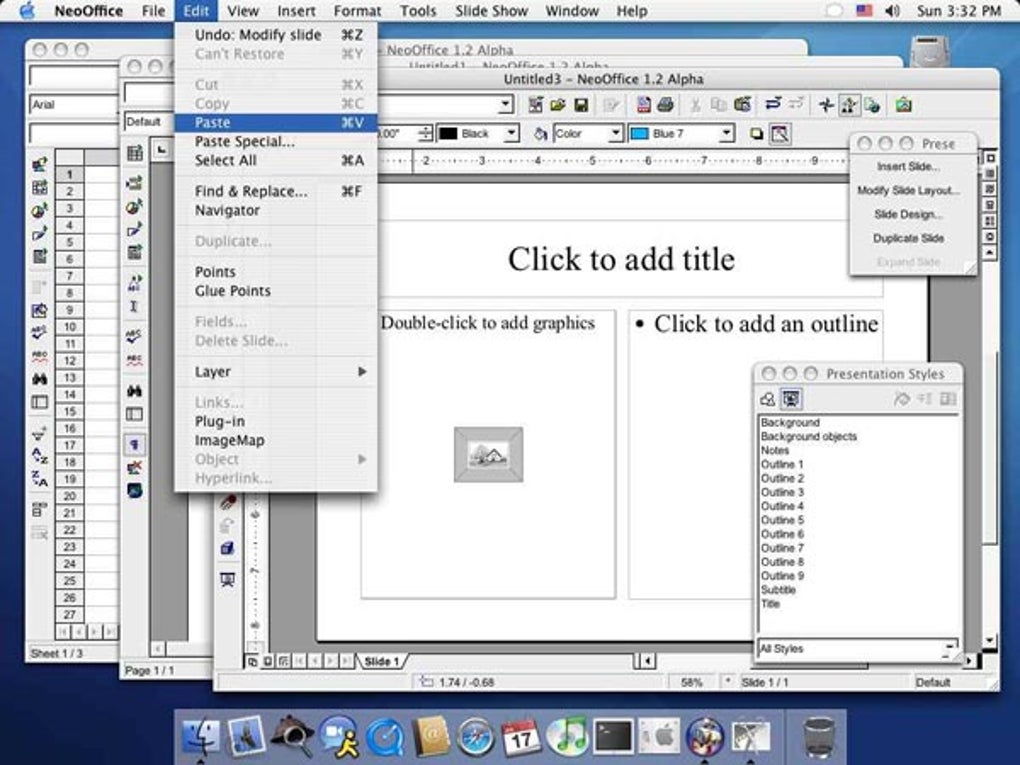Toggle Stylist icon in main toolbar

[x=848, y=105]
